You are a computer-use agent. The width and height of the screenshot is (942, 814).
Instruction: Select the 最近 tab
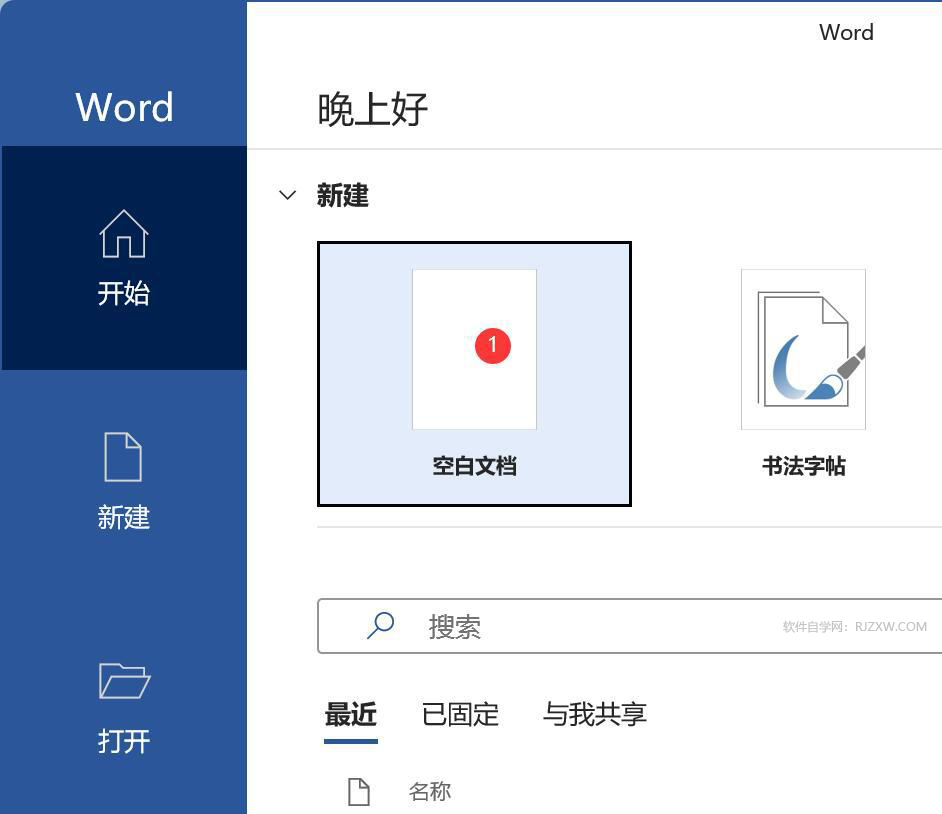pyautogui.click(x=351, y=714)
